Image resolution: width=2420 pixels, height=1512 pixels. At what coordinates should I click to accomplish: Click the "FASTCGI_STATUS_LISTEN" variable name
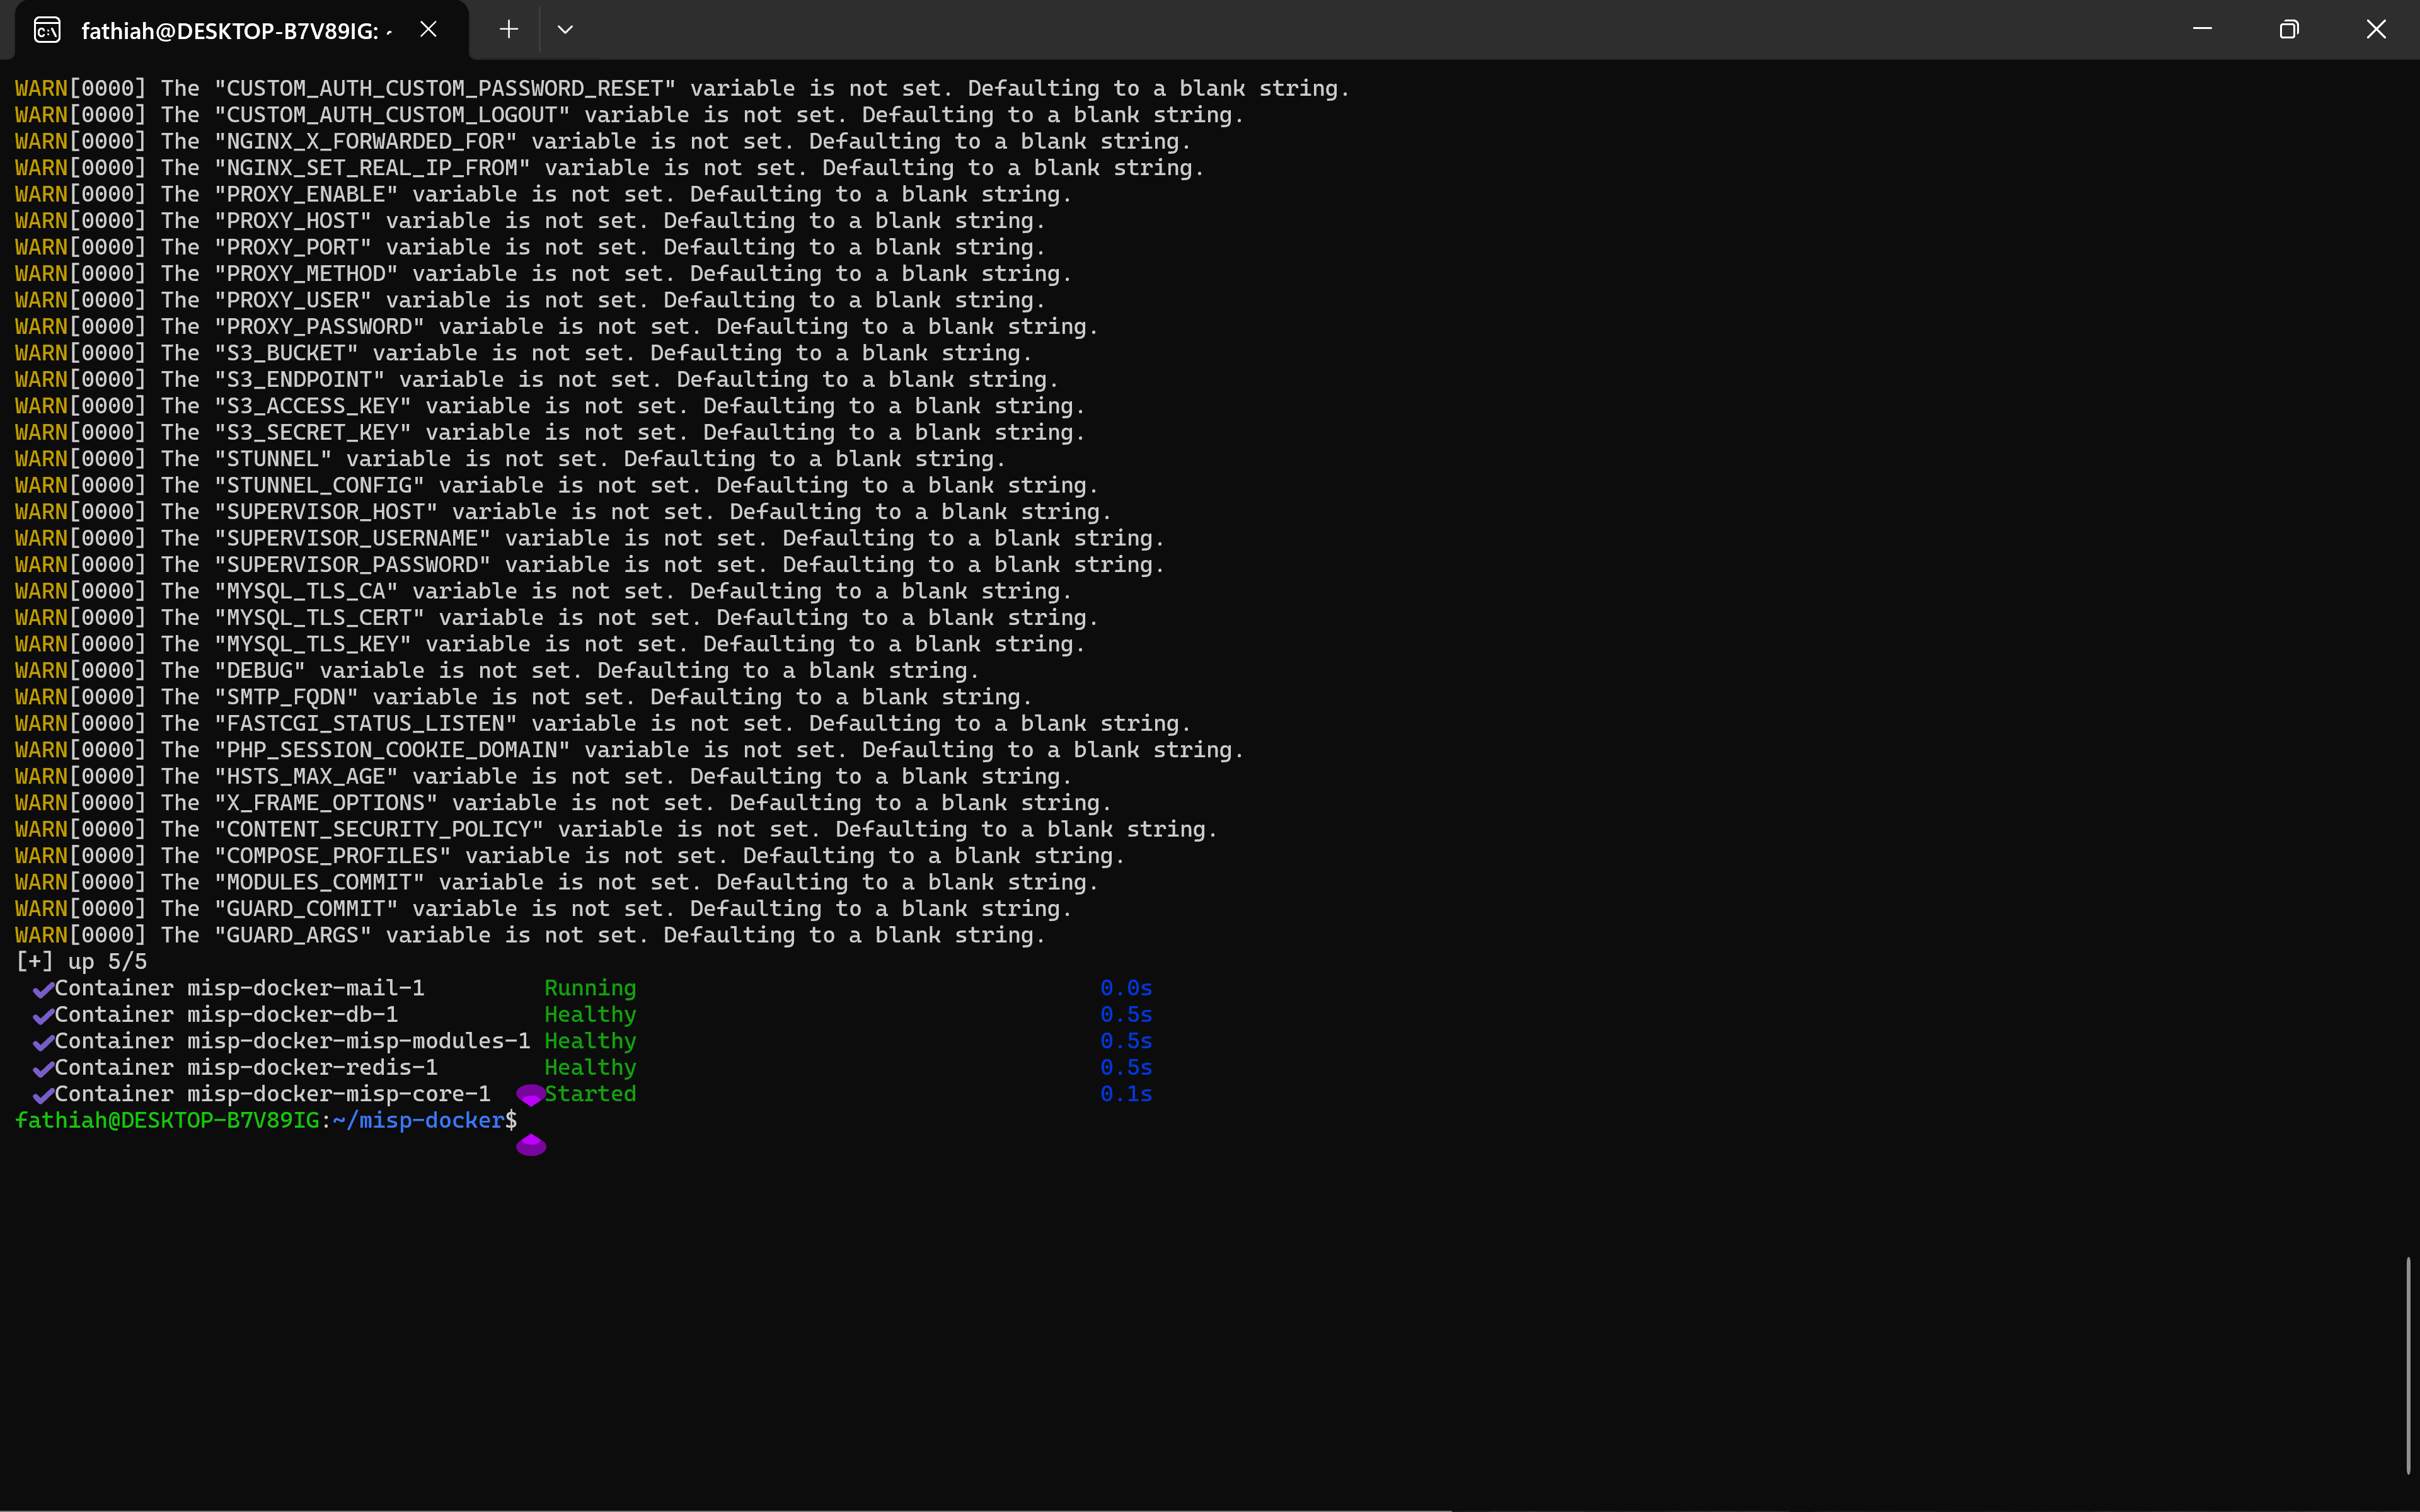pos(366,724)
